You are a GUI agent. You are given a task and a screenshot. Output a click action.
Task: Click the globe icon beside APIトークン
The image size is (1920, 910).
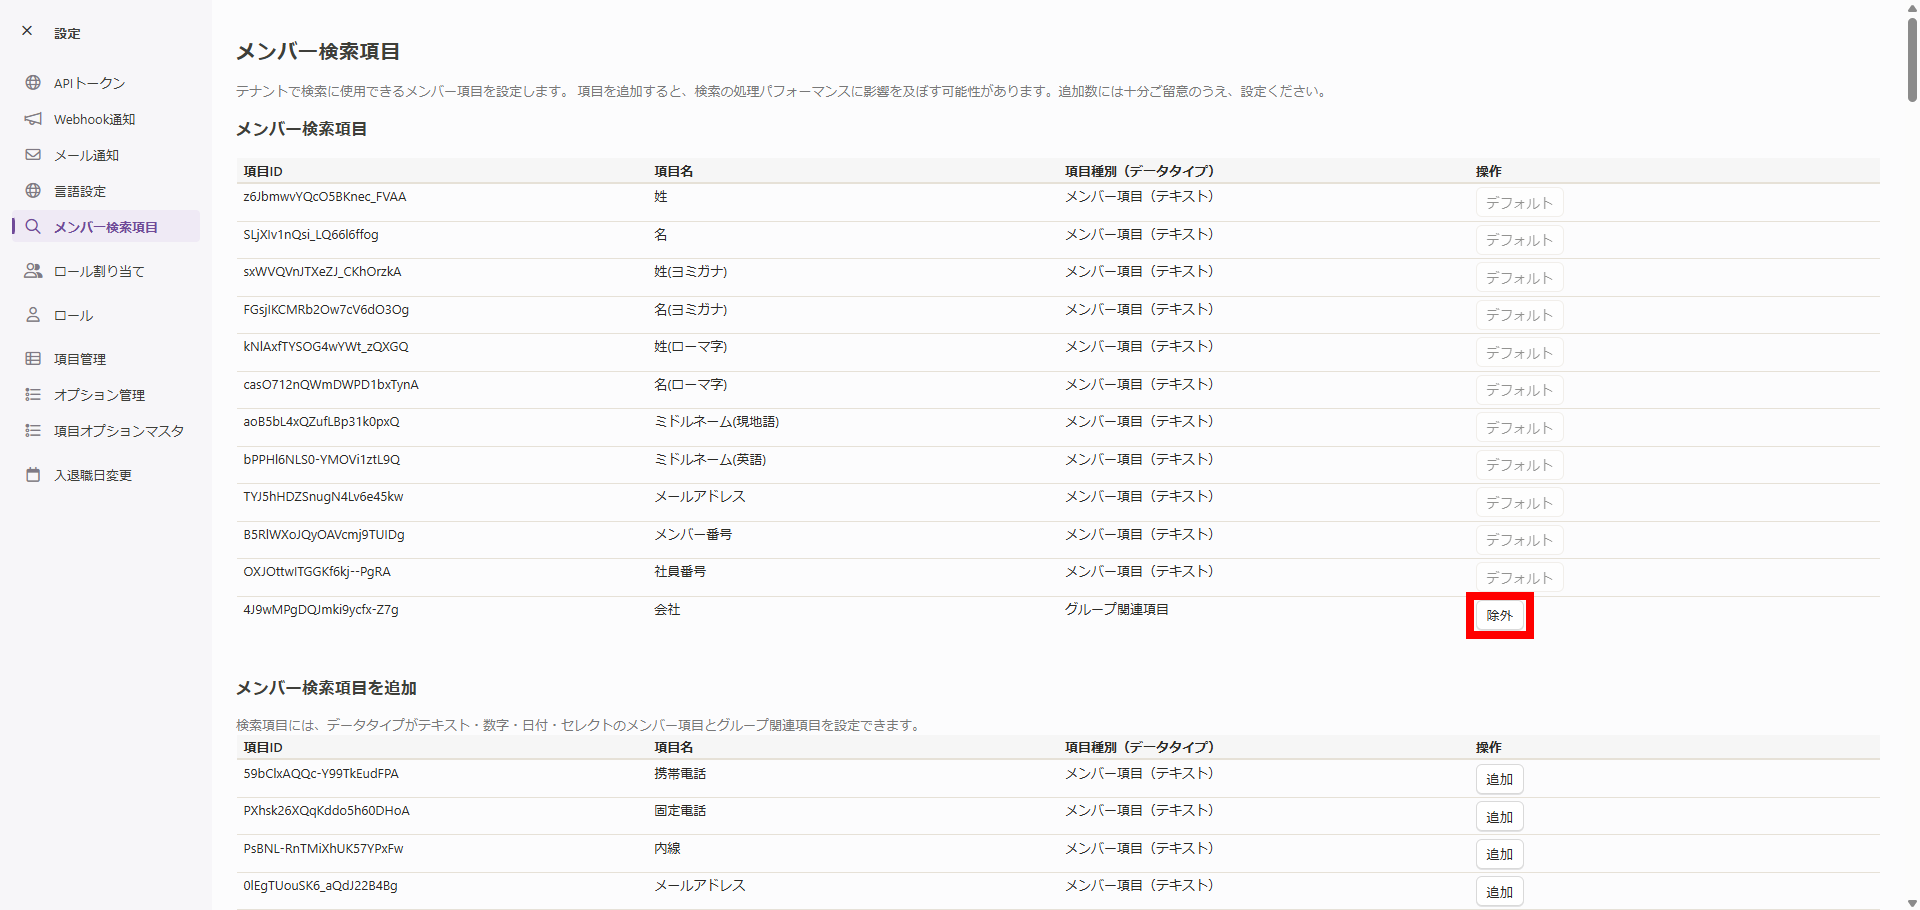[33, 83]
